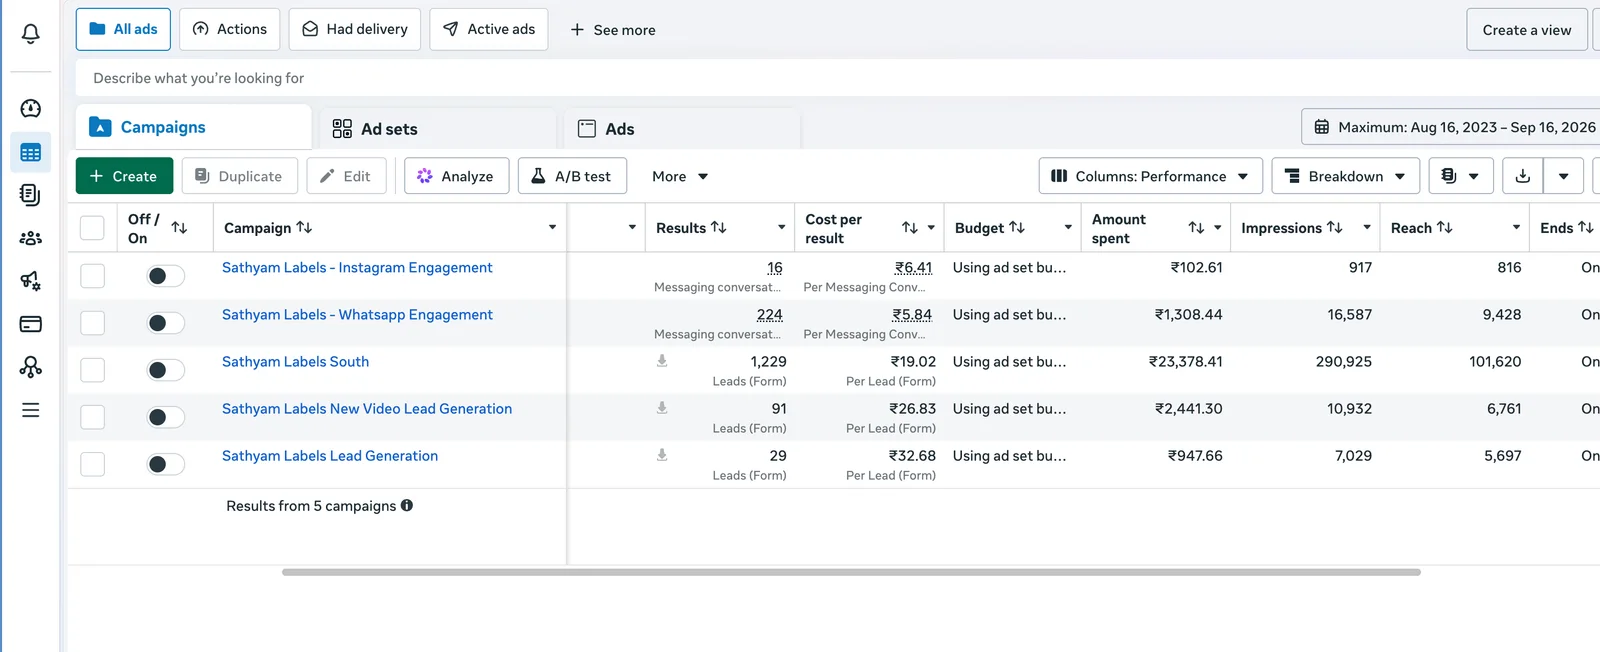The height and width of the screenshot is (652, 1600).
Task: Click the A/B test button
Action: point(572,176)
